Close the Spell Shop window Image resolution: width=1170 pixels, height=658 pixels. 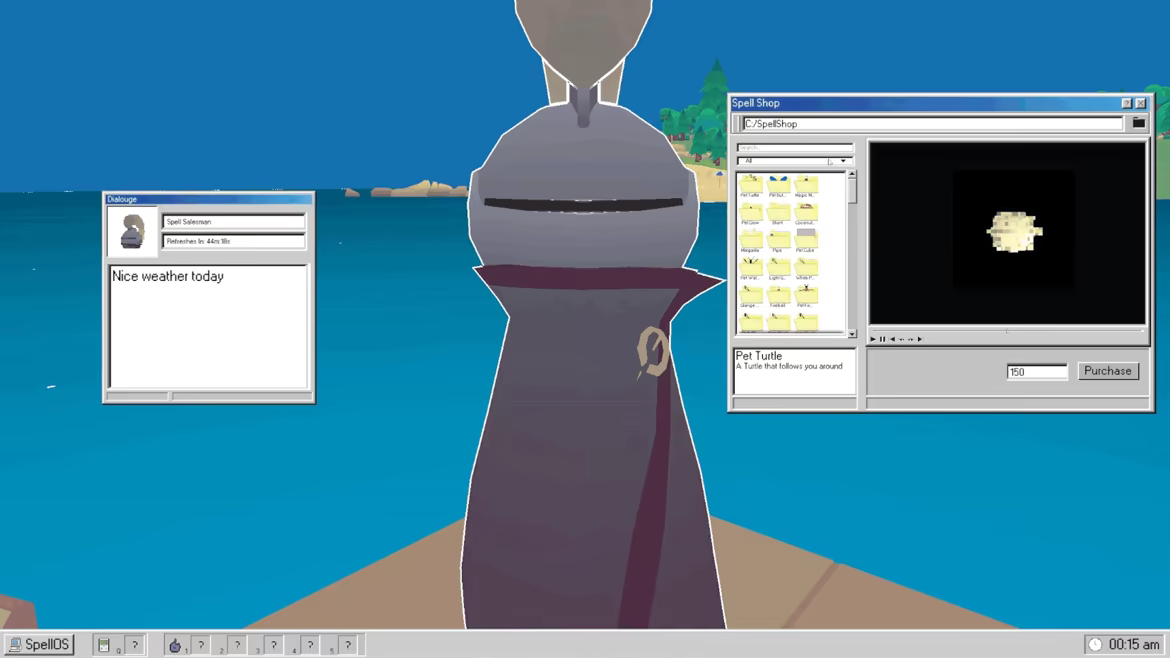tap(1140, 103)
